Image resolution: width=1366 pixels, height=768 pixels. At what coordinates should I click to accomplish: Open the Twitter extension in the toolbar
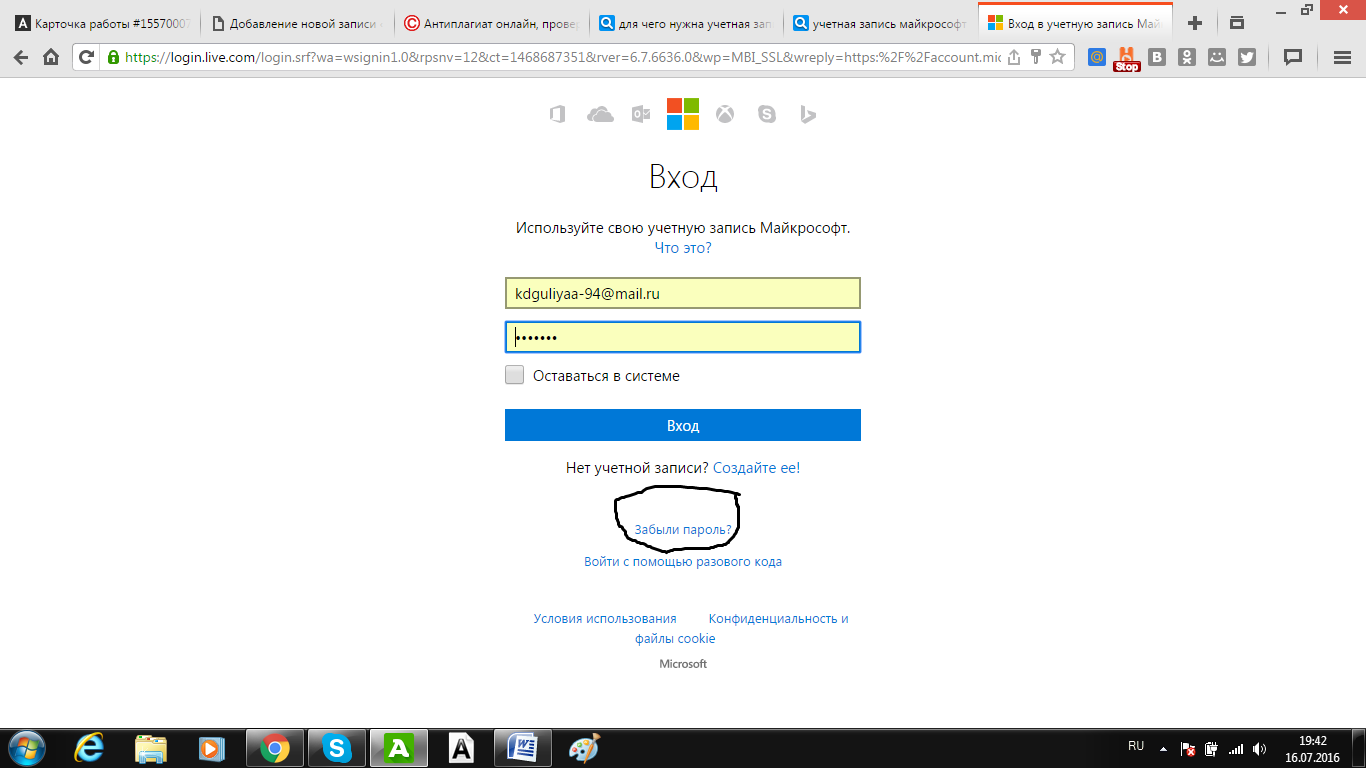(1246, 57)
